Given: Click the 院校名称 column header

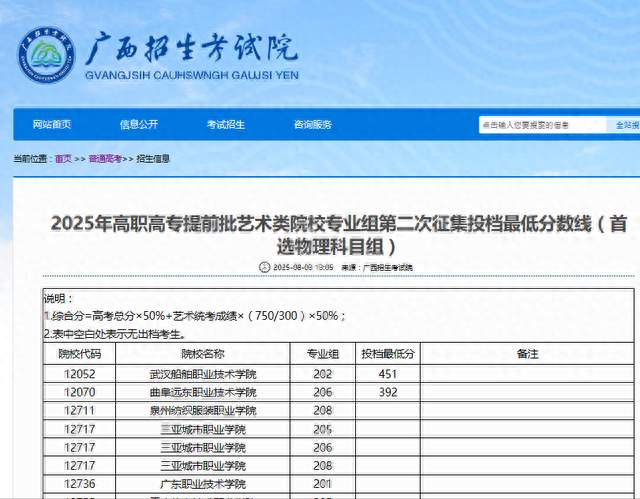Looking at the screenshot, I should click(203, 354).
